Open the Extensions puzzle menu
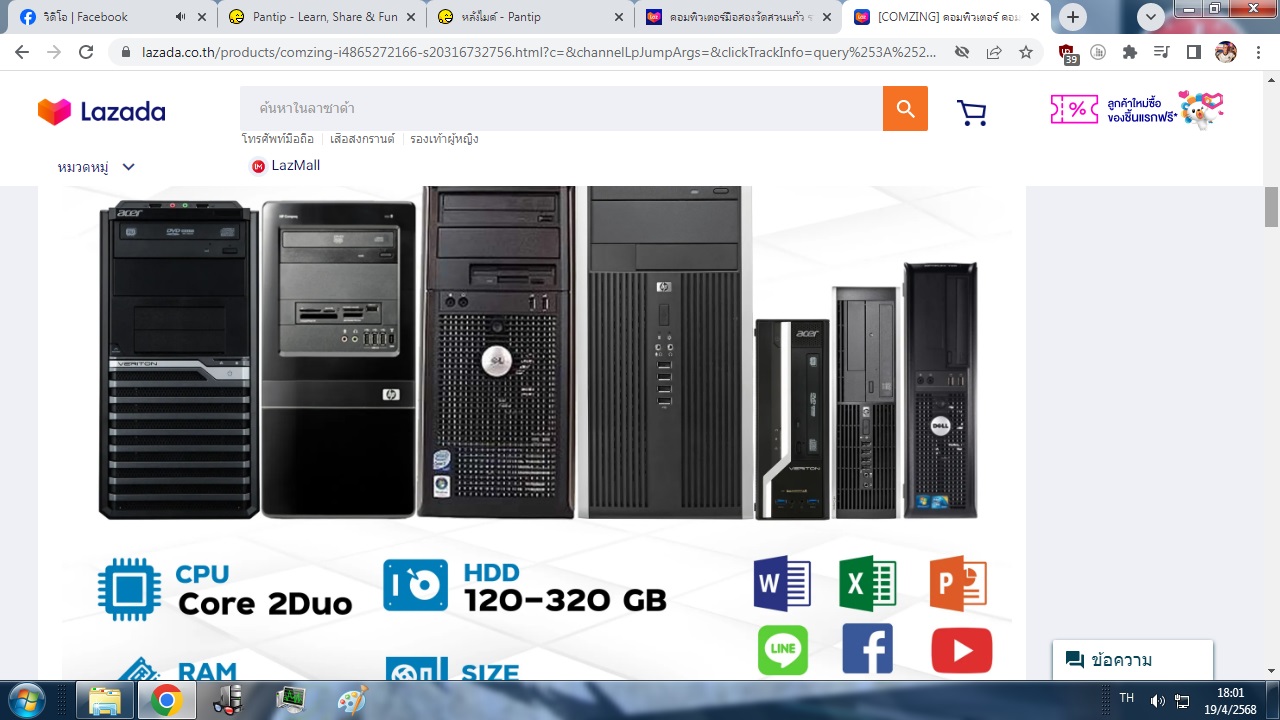The height and width of the screenshot is (720, 1280). tap(1130, 52)
